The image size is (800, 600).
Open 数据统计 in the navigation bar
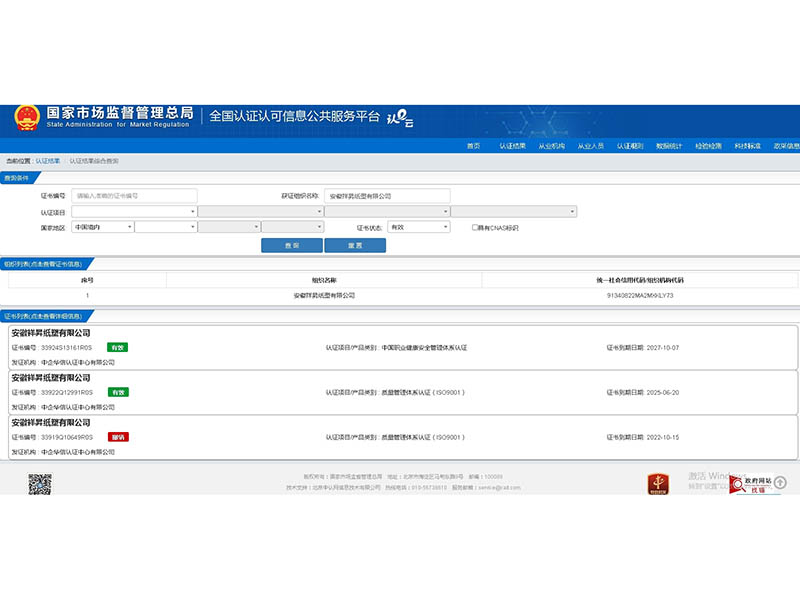(669, 146)
